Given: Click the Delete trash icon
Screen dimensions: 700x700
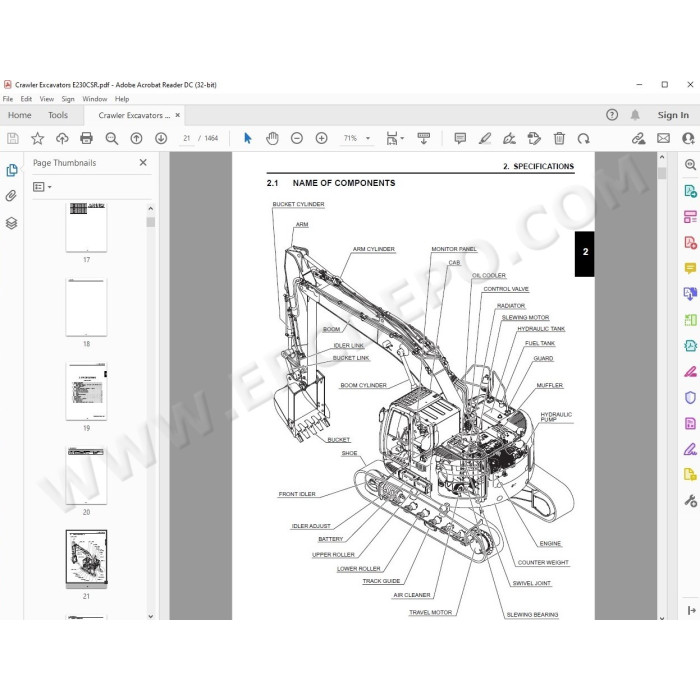Looking at the screenshot, I should point(559,138).
